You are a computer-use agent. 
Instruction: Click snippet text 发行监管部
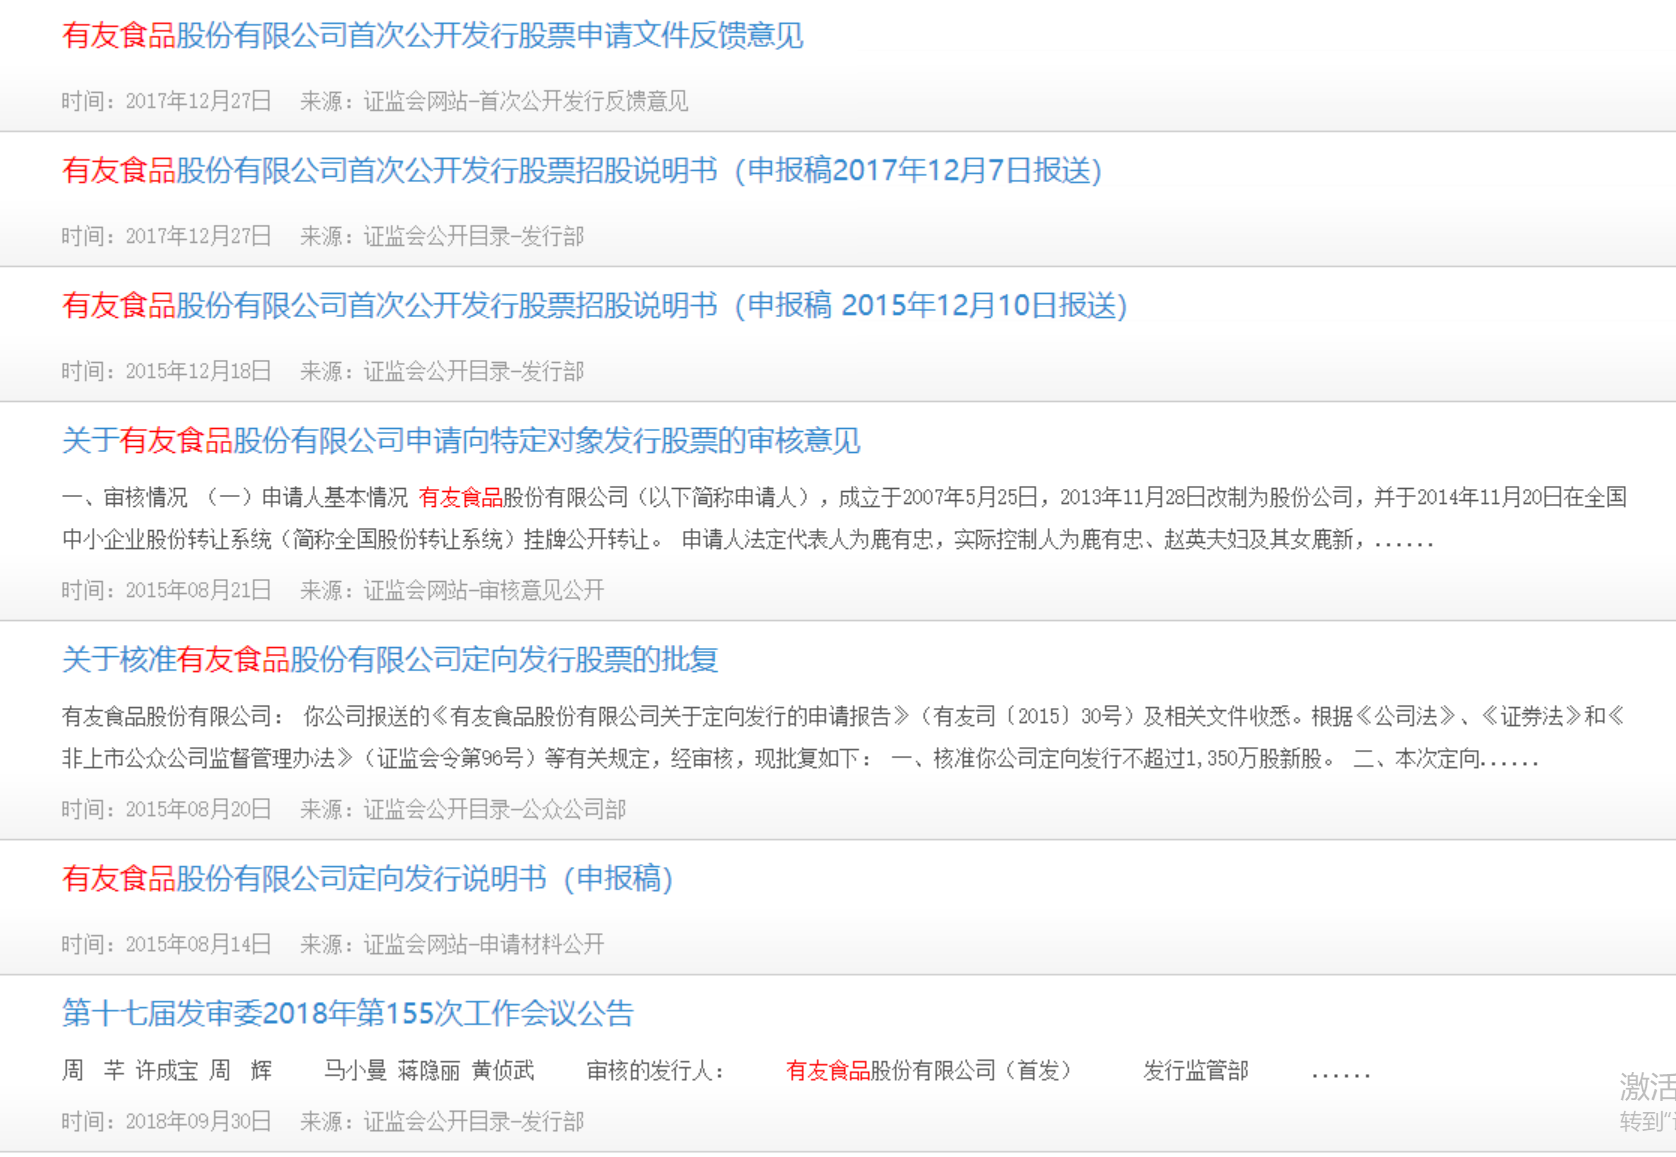click(1196, 1071)
